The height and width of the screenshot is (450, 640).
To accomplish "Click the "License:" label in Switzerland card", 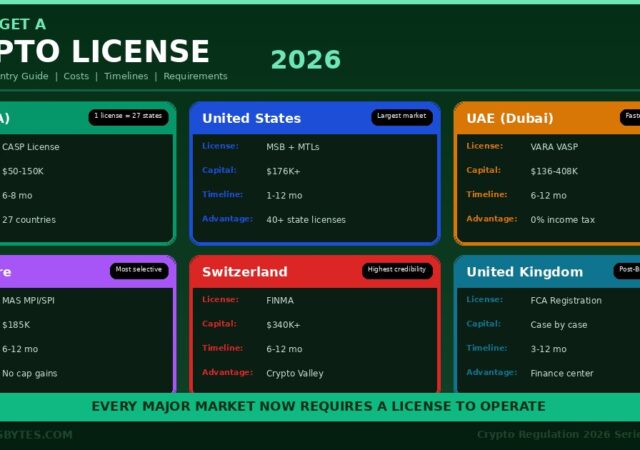I will pyautogui.click(x=220, y=299).
